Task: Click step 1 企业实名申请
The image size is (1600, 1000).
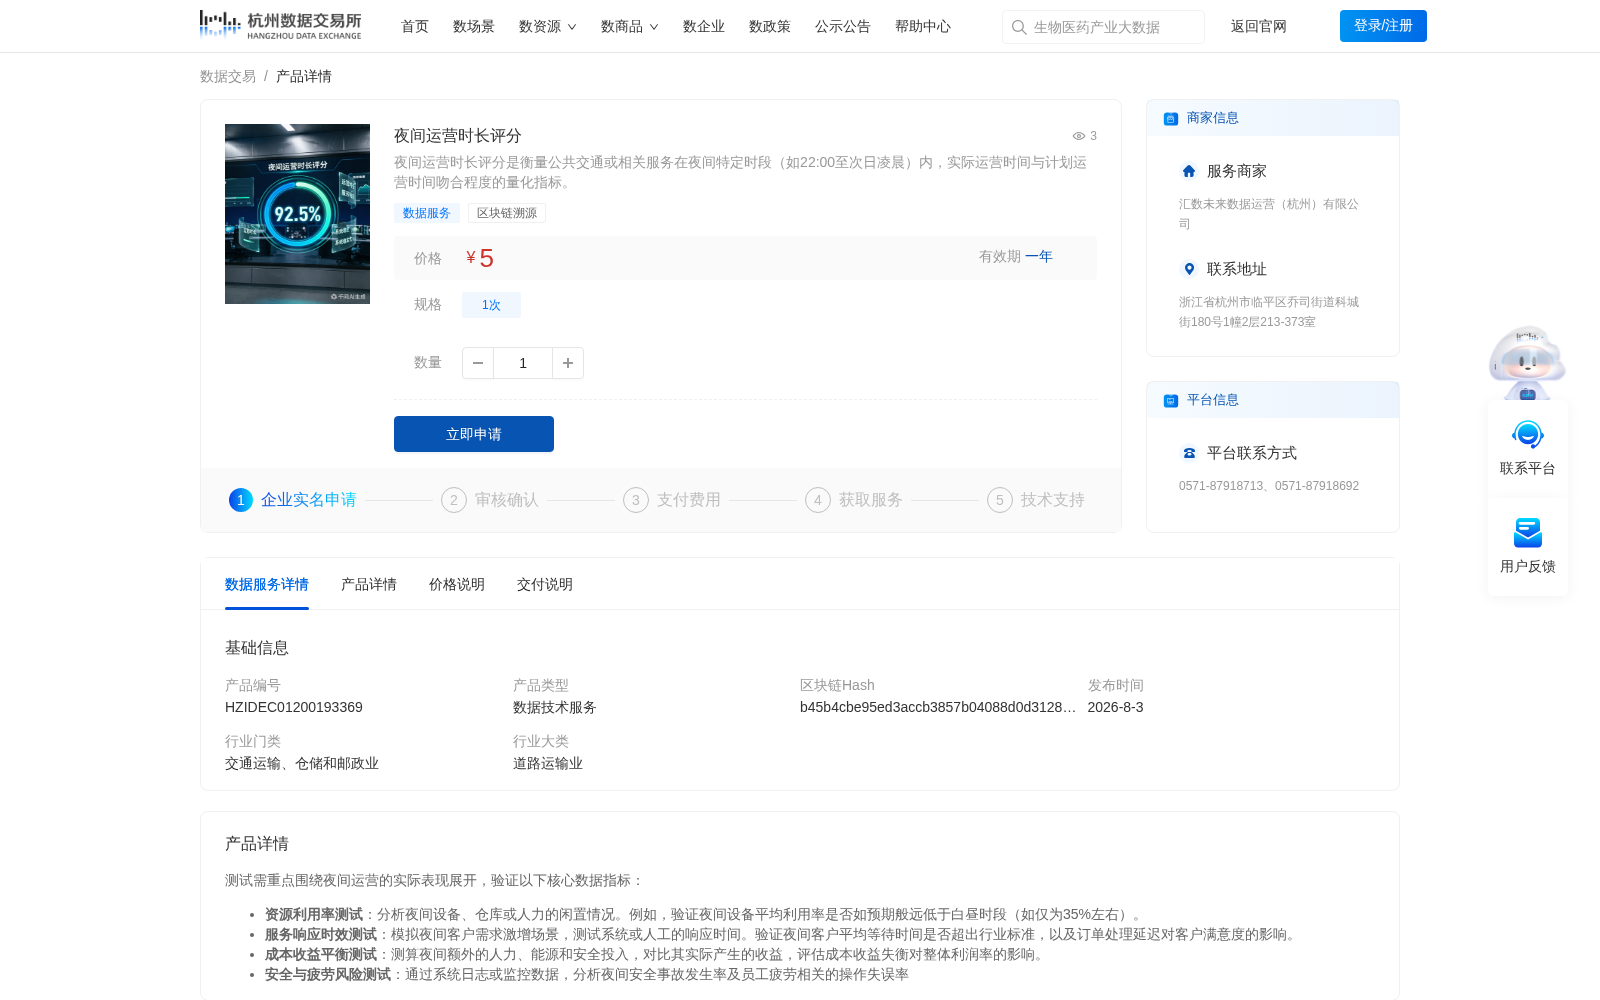Action: (x=293, y=500)
